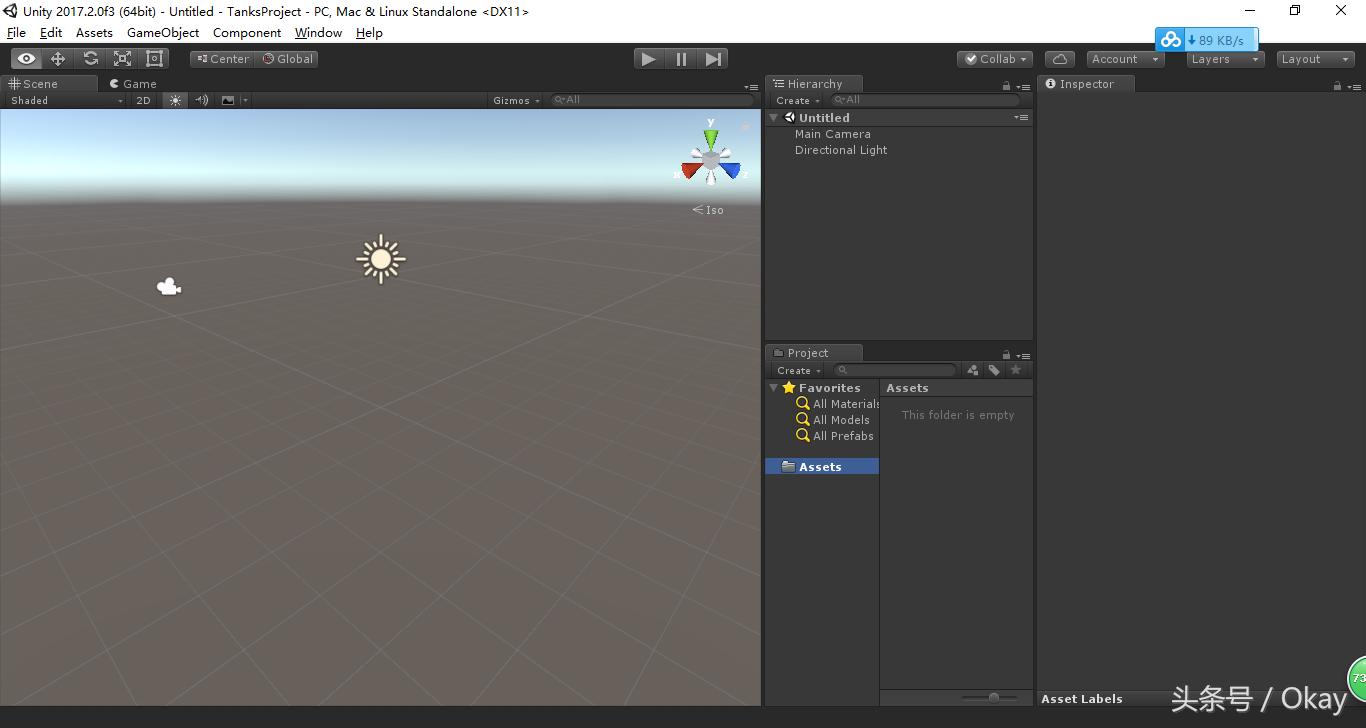Viewport: 1366px width, 728px height.
Task: Select the Hand pan tool
Action: click(x=25, y=58)
